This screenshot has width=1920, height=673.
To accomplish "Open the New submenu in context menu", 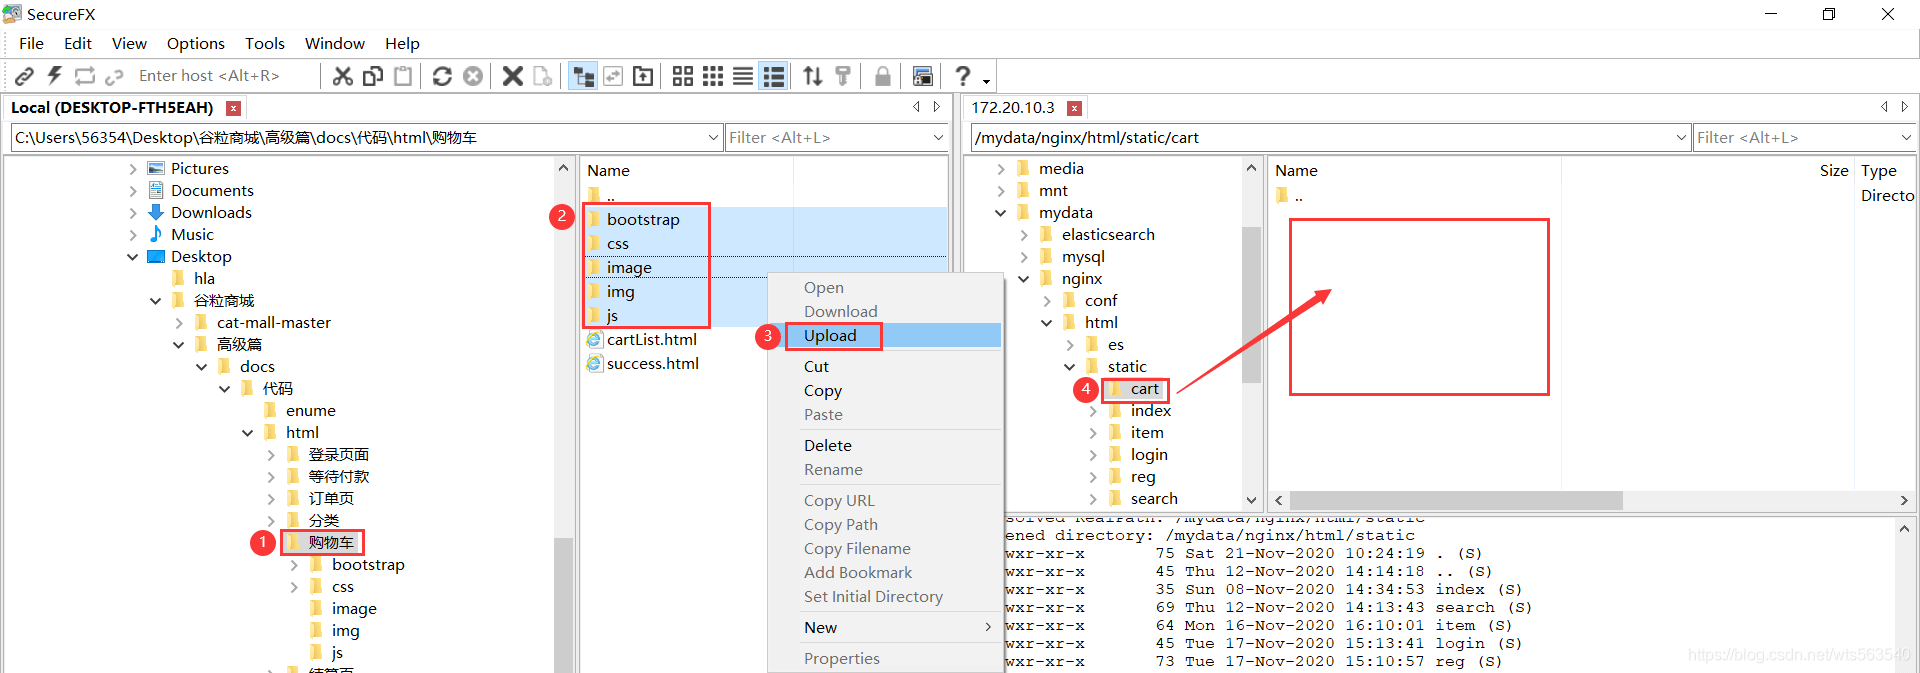I will point(885,628).
